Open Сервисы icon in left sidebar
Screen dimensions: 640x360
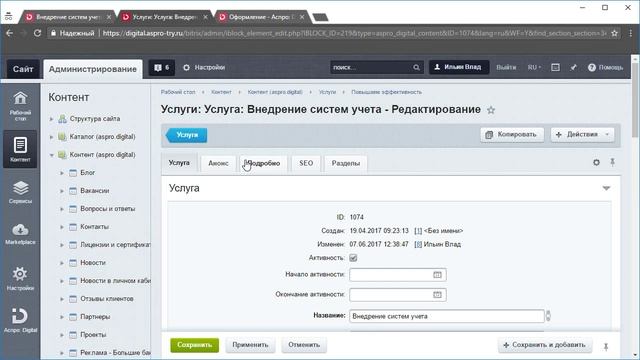[20, 192]
